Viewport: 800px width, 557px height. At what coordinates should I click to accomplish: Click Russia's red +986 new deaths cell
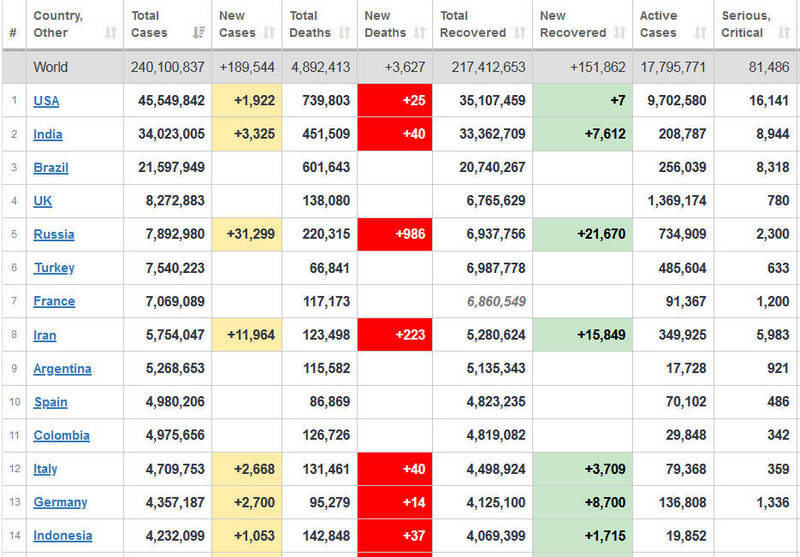coord(394,235)
